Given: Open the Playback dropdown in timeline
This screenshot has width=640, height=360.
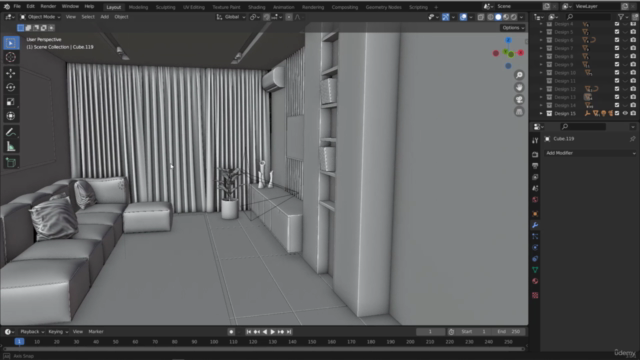Looking at the screenshot, I should coord(32,332).
